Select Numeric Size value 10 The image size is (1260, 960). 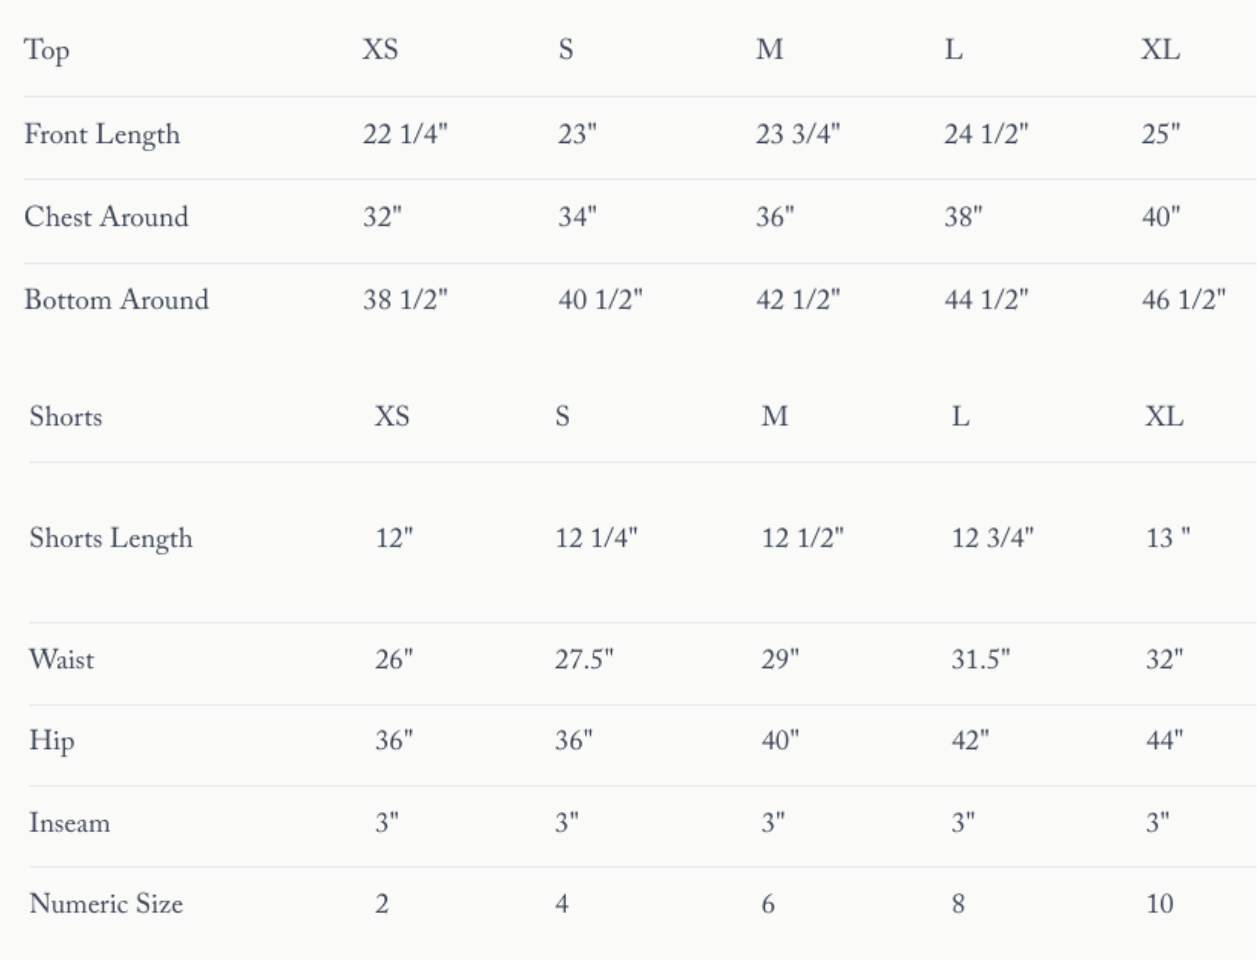(1160, 904)
